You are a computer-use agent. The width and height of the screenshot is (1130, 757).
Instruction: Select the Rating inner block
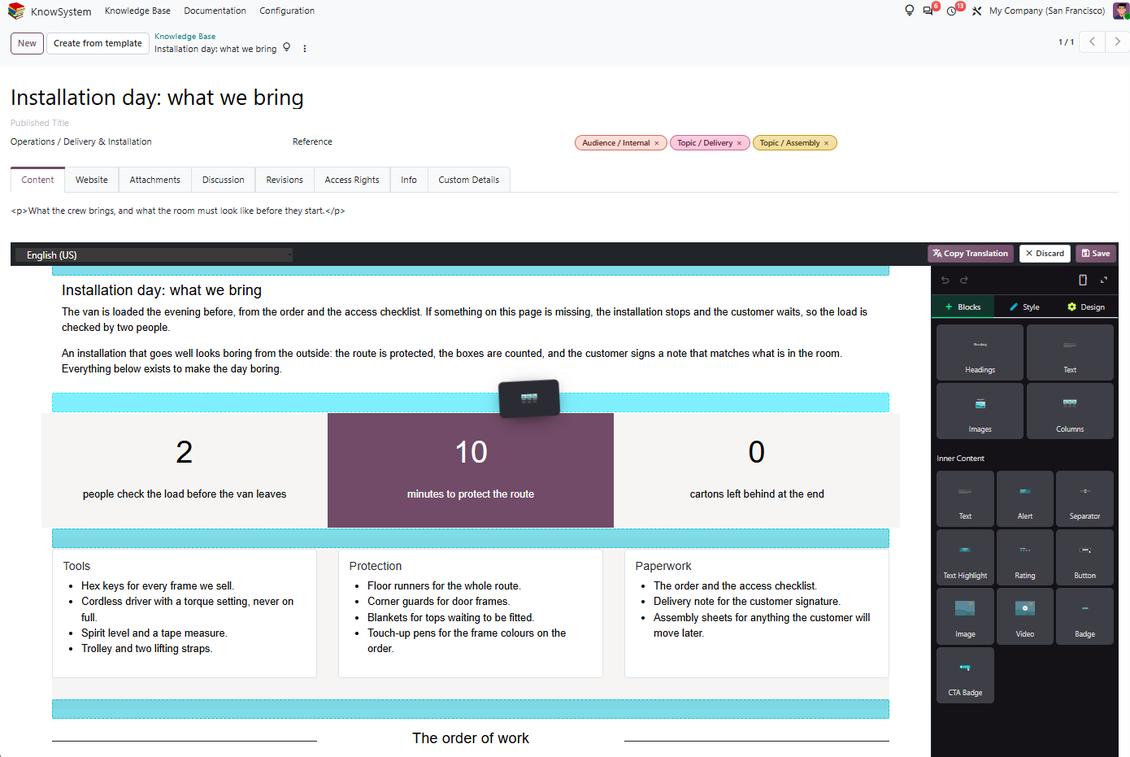pos(1025,558)
